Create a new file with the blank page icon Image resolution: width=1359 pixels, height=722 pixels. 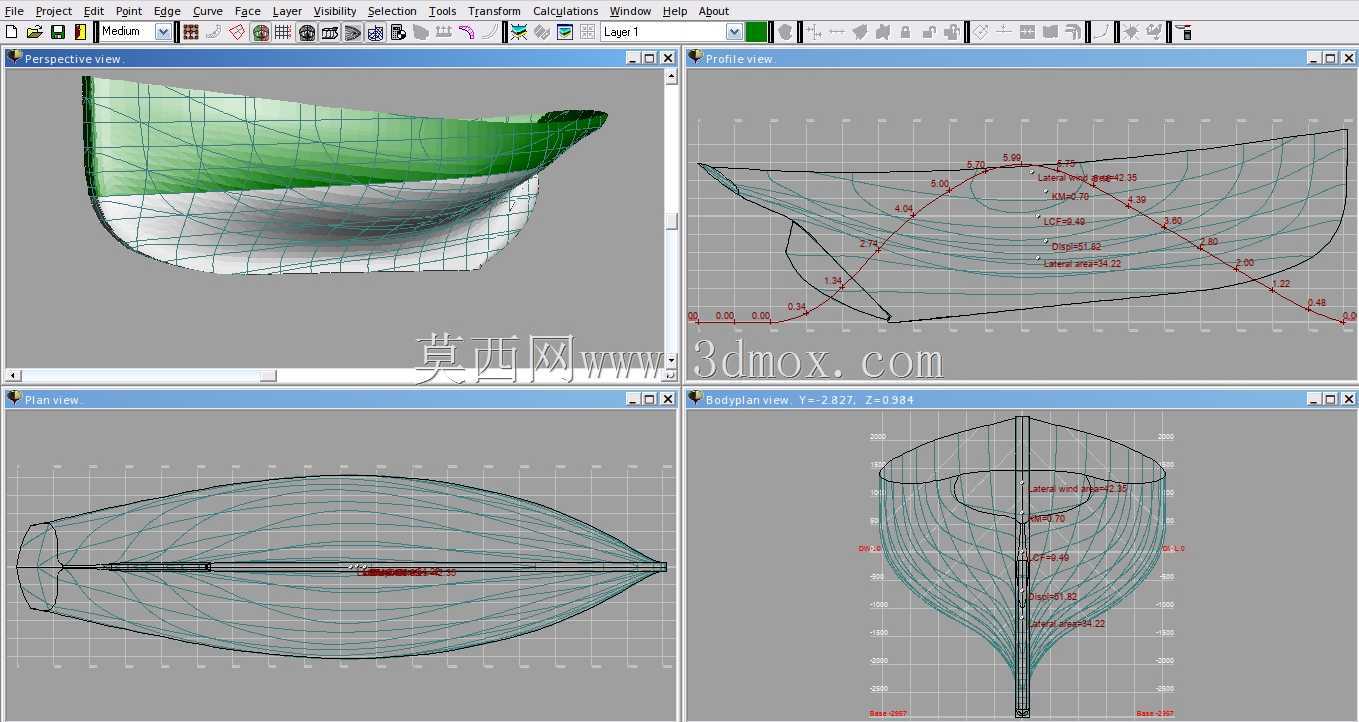pos(11,32)
